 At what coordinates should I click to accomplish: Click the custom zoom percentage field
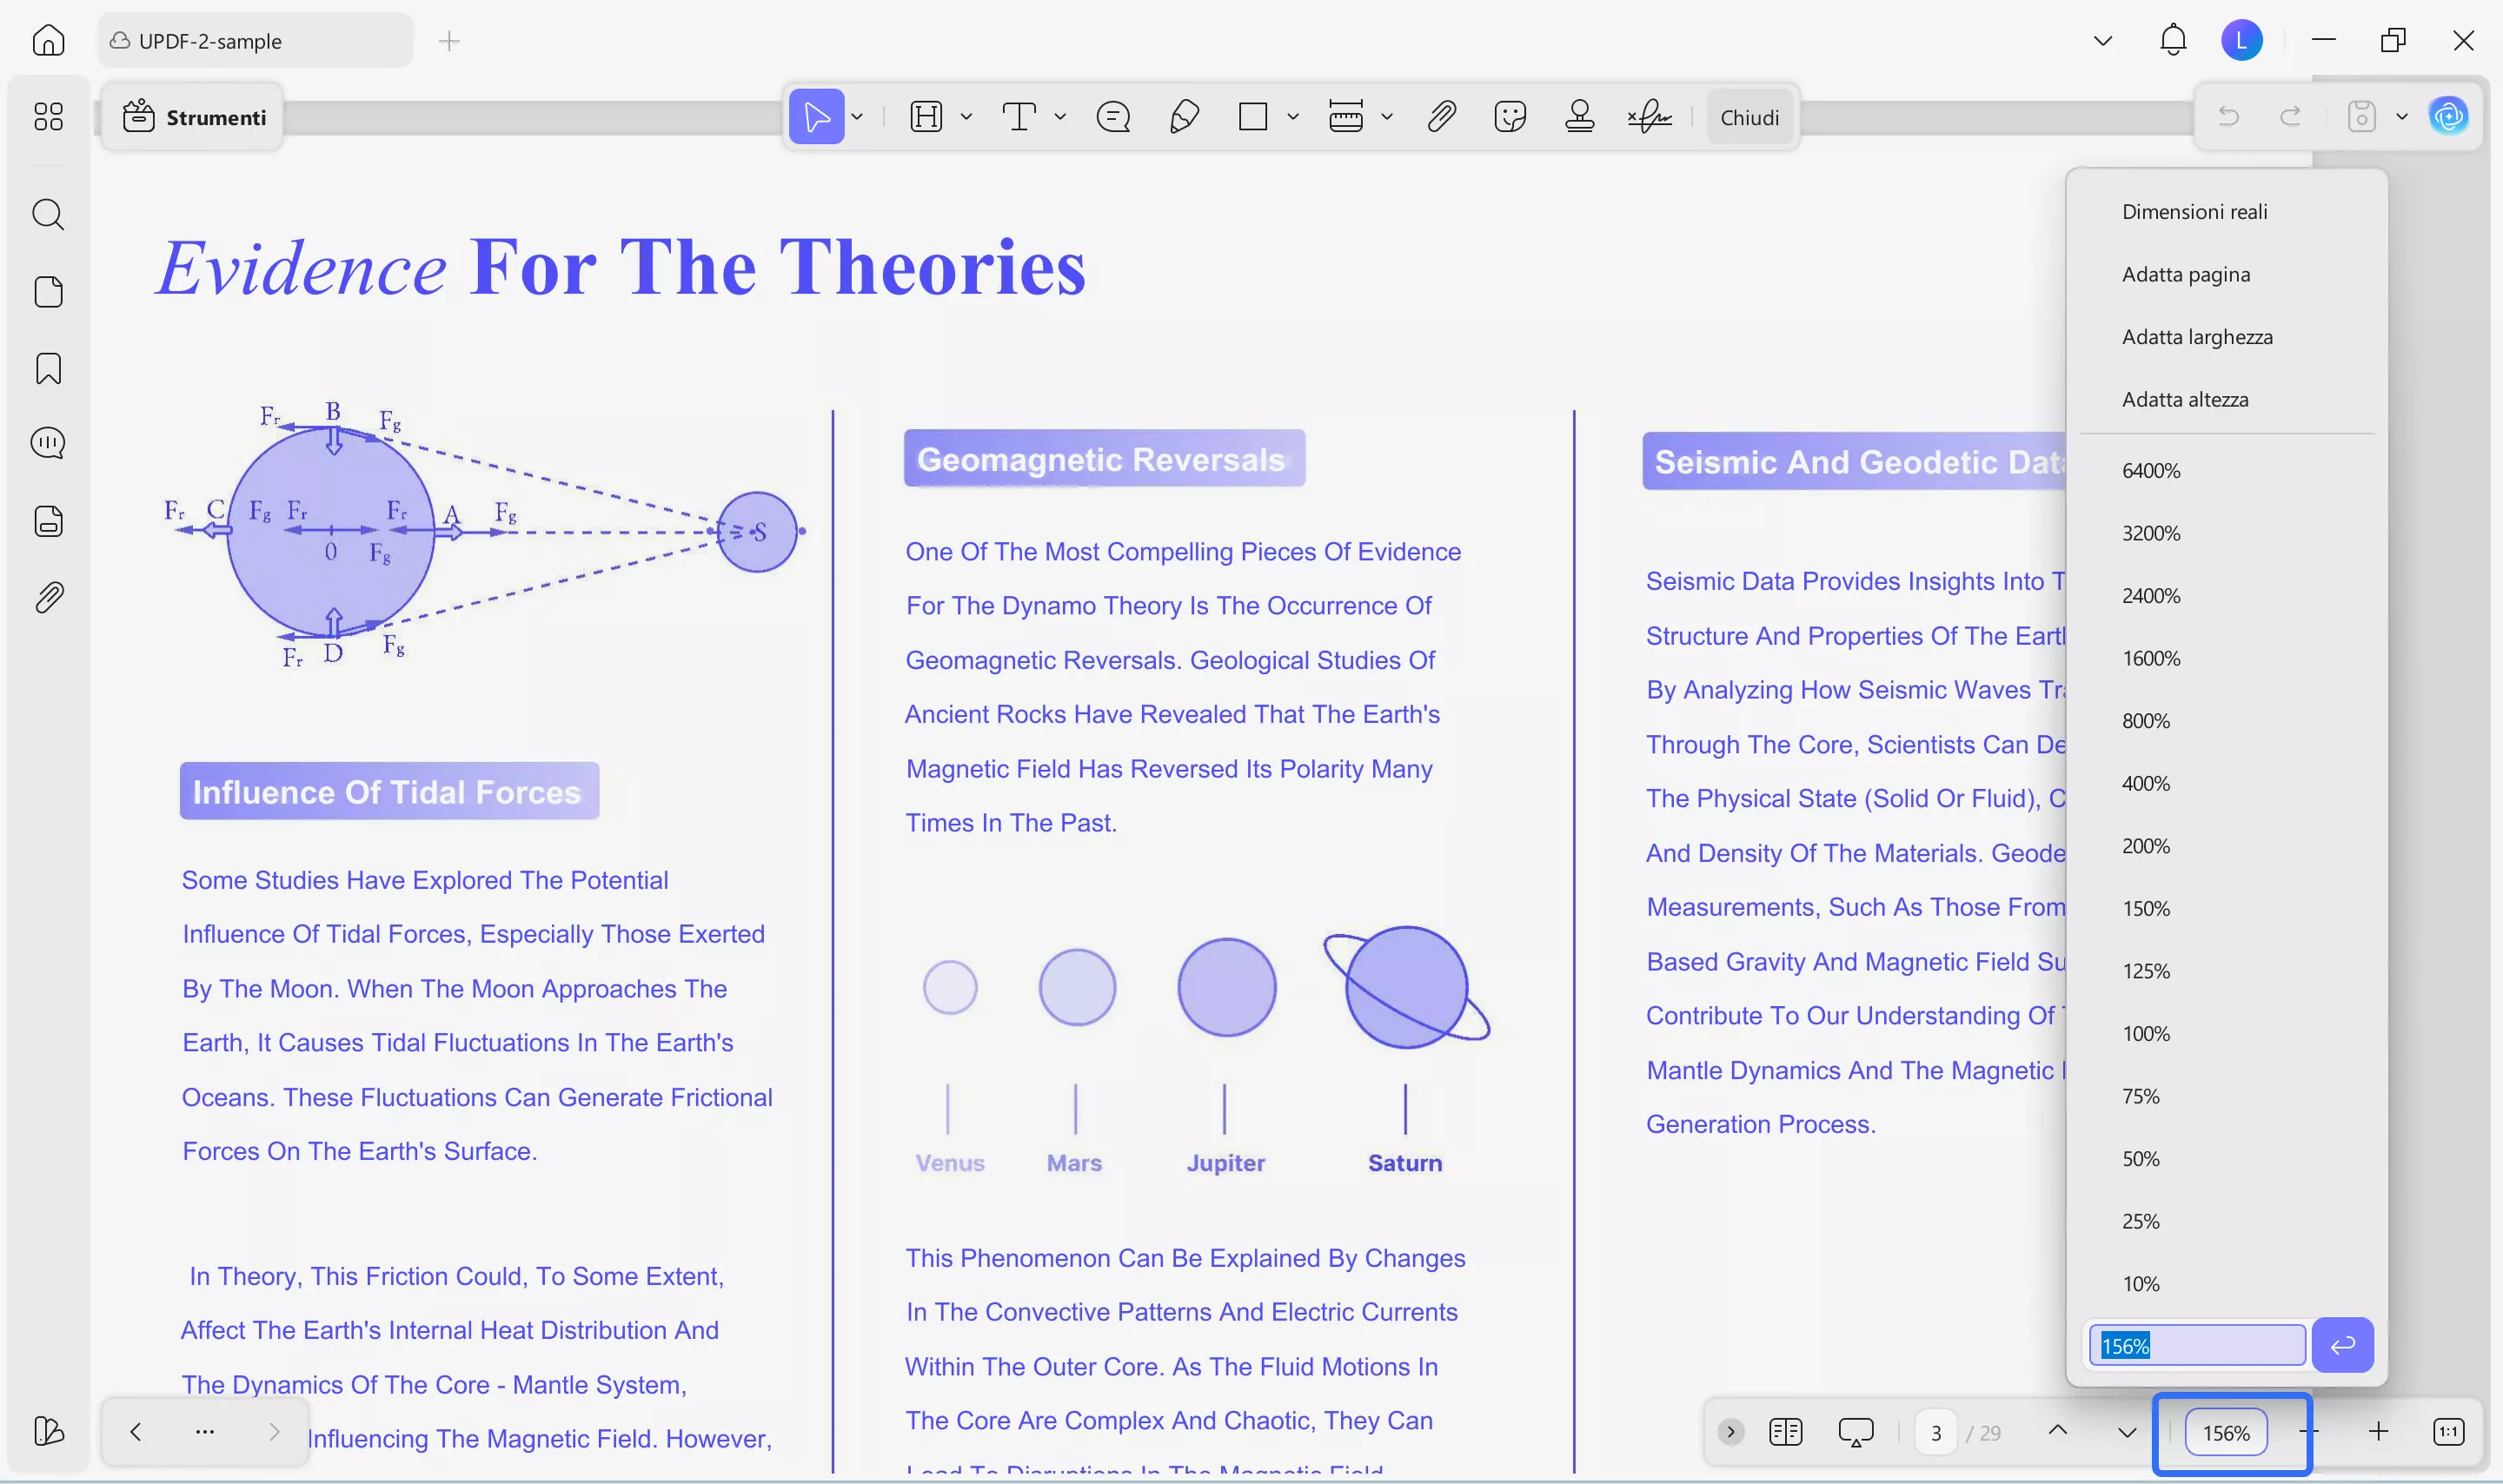point(2196,1345)
